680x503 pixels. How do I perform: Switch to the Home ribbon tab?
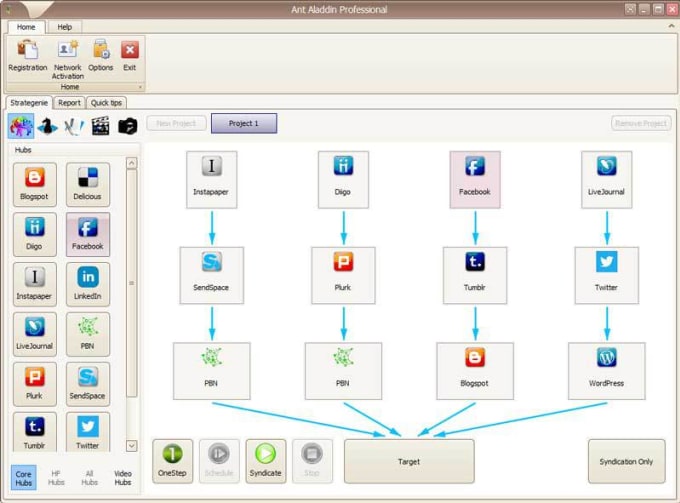click(26, 27)
